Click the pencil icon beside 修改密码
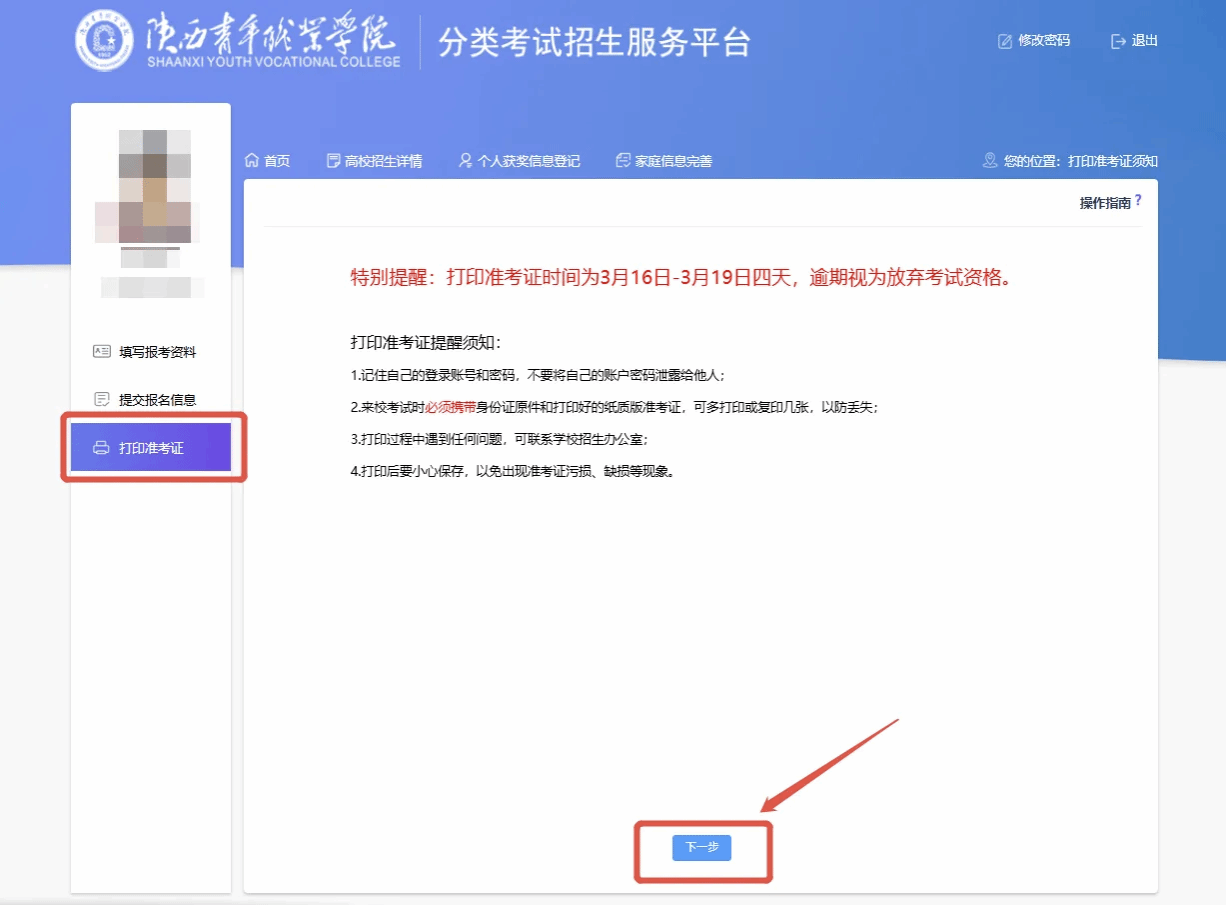The image size is (1226, 905). (x=1005, y=41)
